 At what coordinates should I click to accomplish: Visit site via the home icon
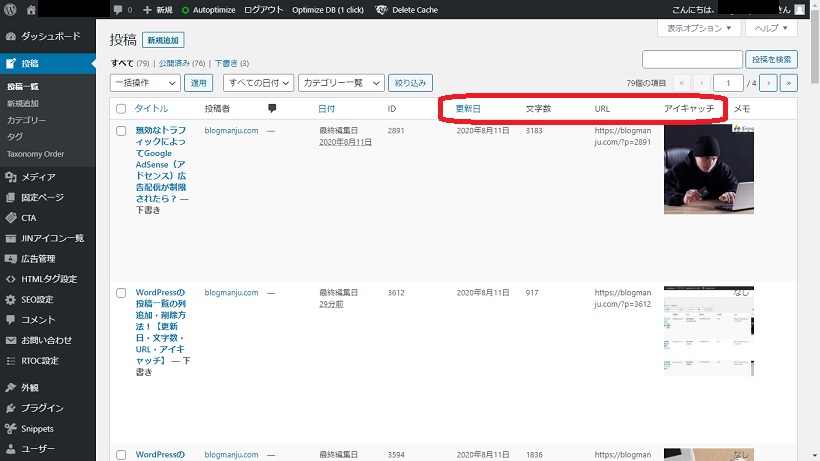tap(31, 9)
